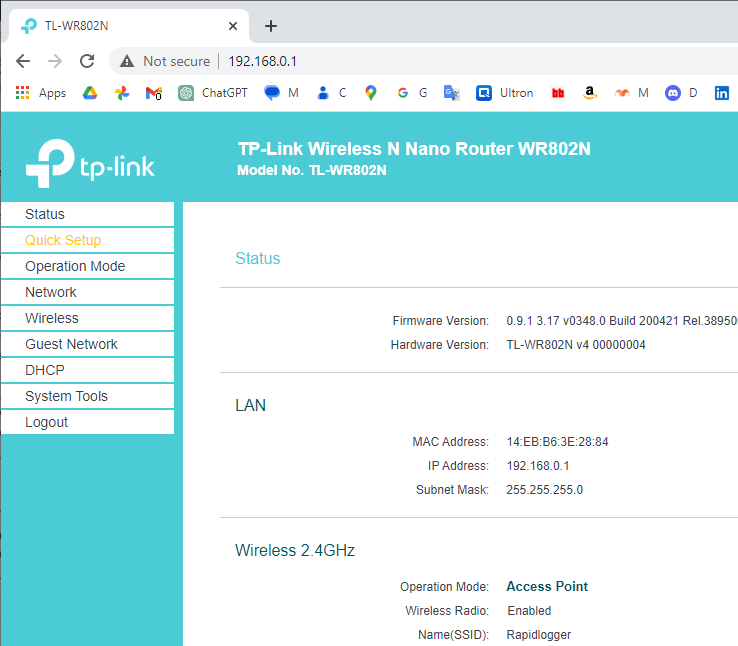Click the Status page heading

[257, 258]
